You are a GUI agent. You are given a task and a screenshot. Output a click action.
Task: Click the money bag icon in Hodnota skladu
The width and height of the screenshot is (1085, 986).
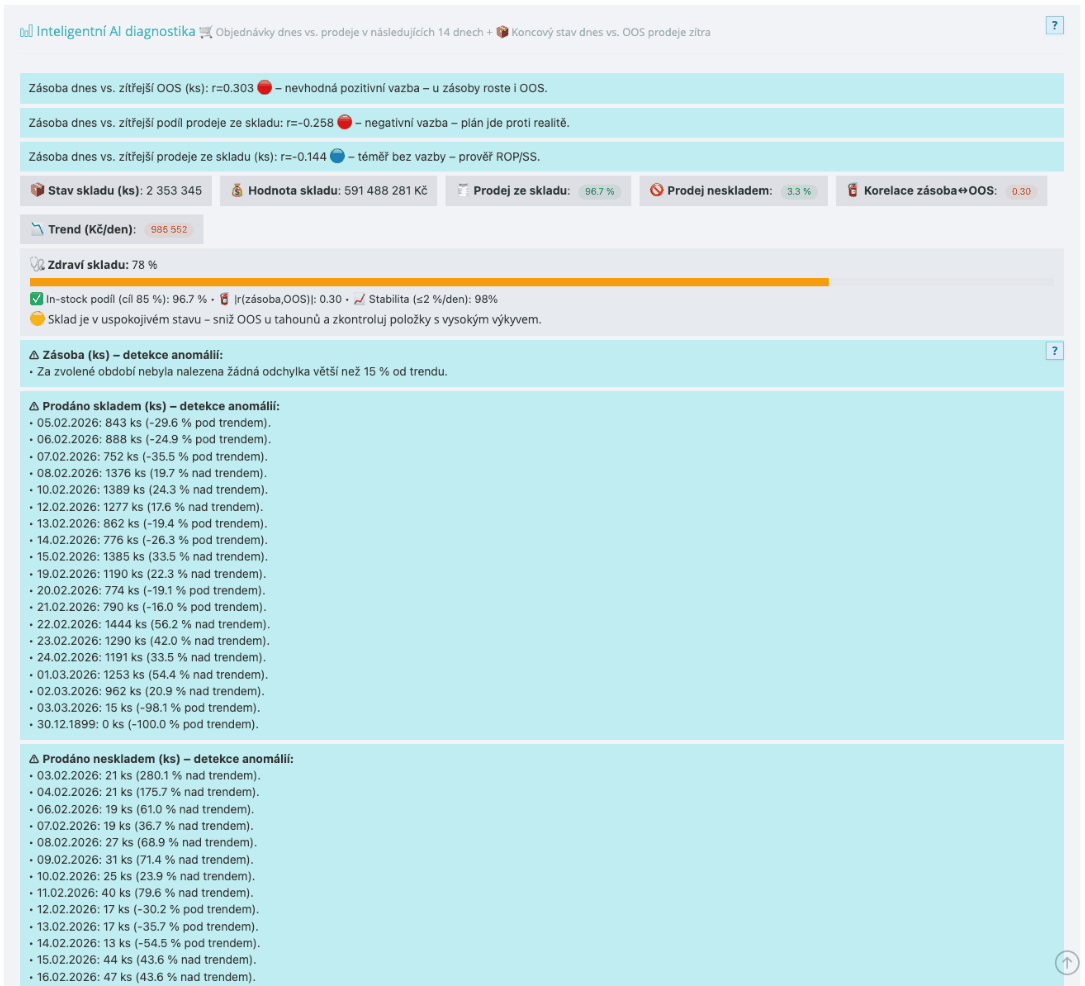click(237, 190)
